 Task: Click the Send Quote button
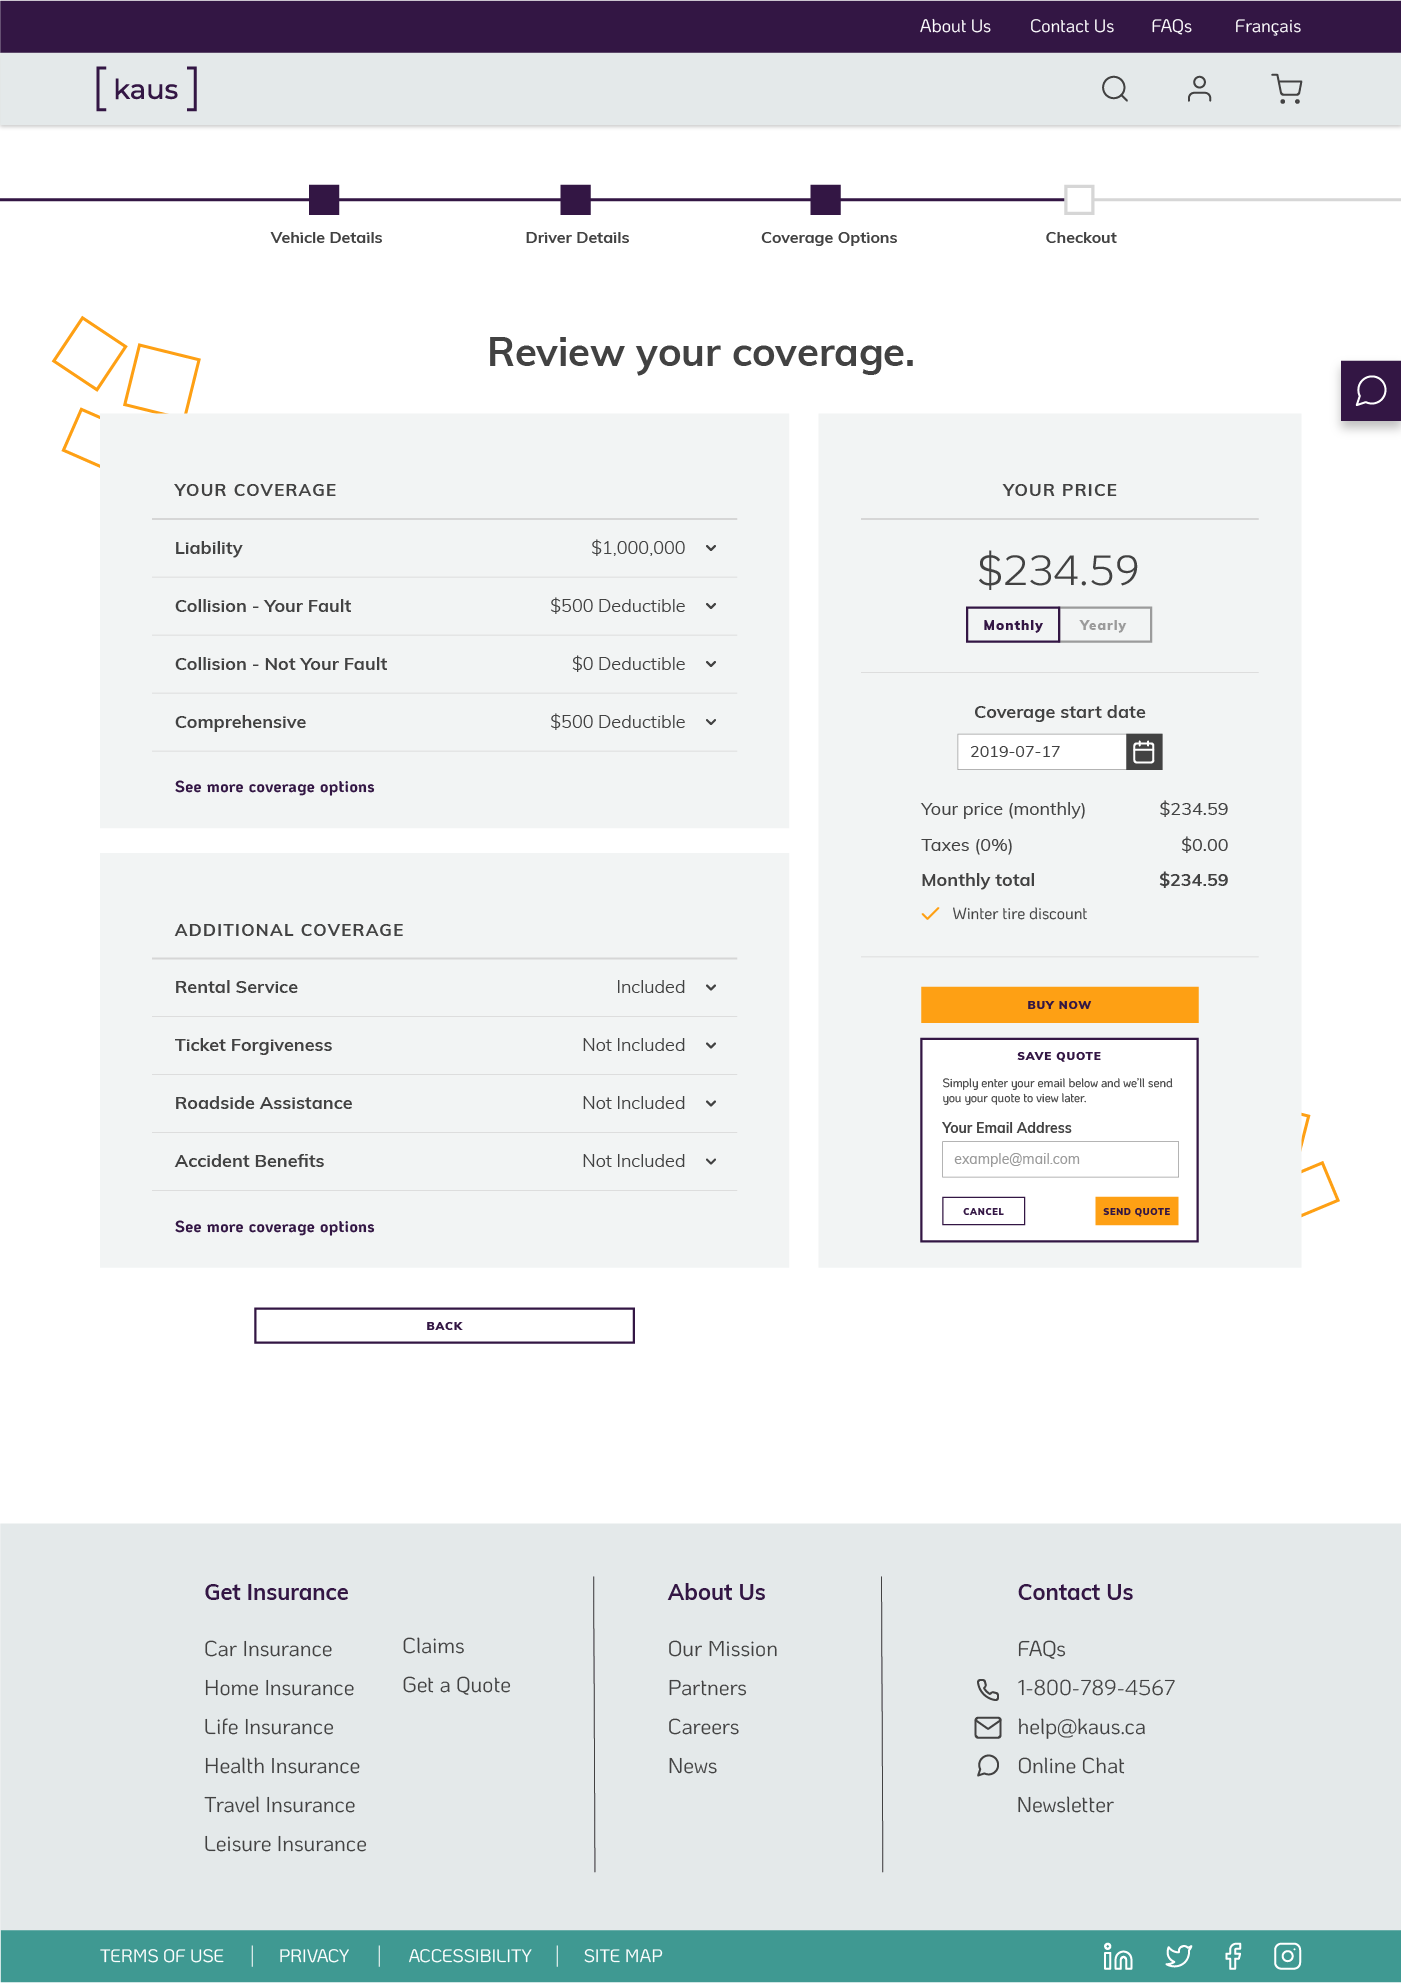pyautogui.click(x=1137, y=1211)
